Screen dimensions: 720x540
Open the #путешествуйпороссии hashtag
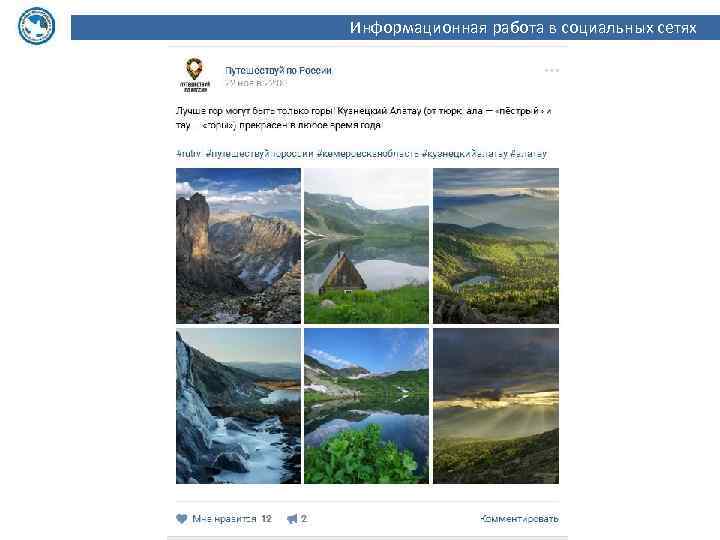click(x=260, y=153)
